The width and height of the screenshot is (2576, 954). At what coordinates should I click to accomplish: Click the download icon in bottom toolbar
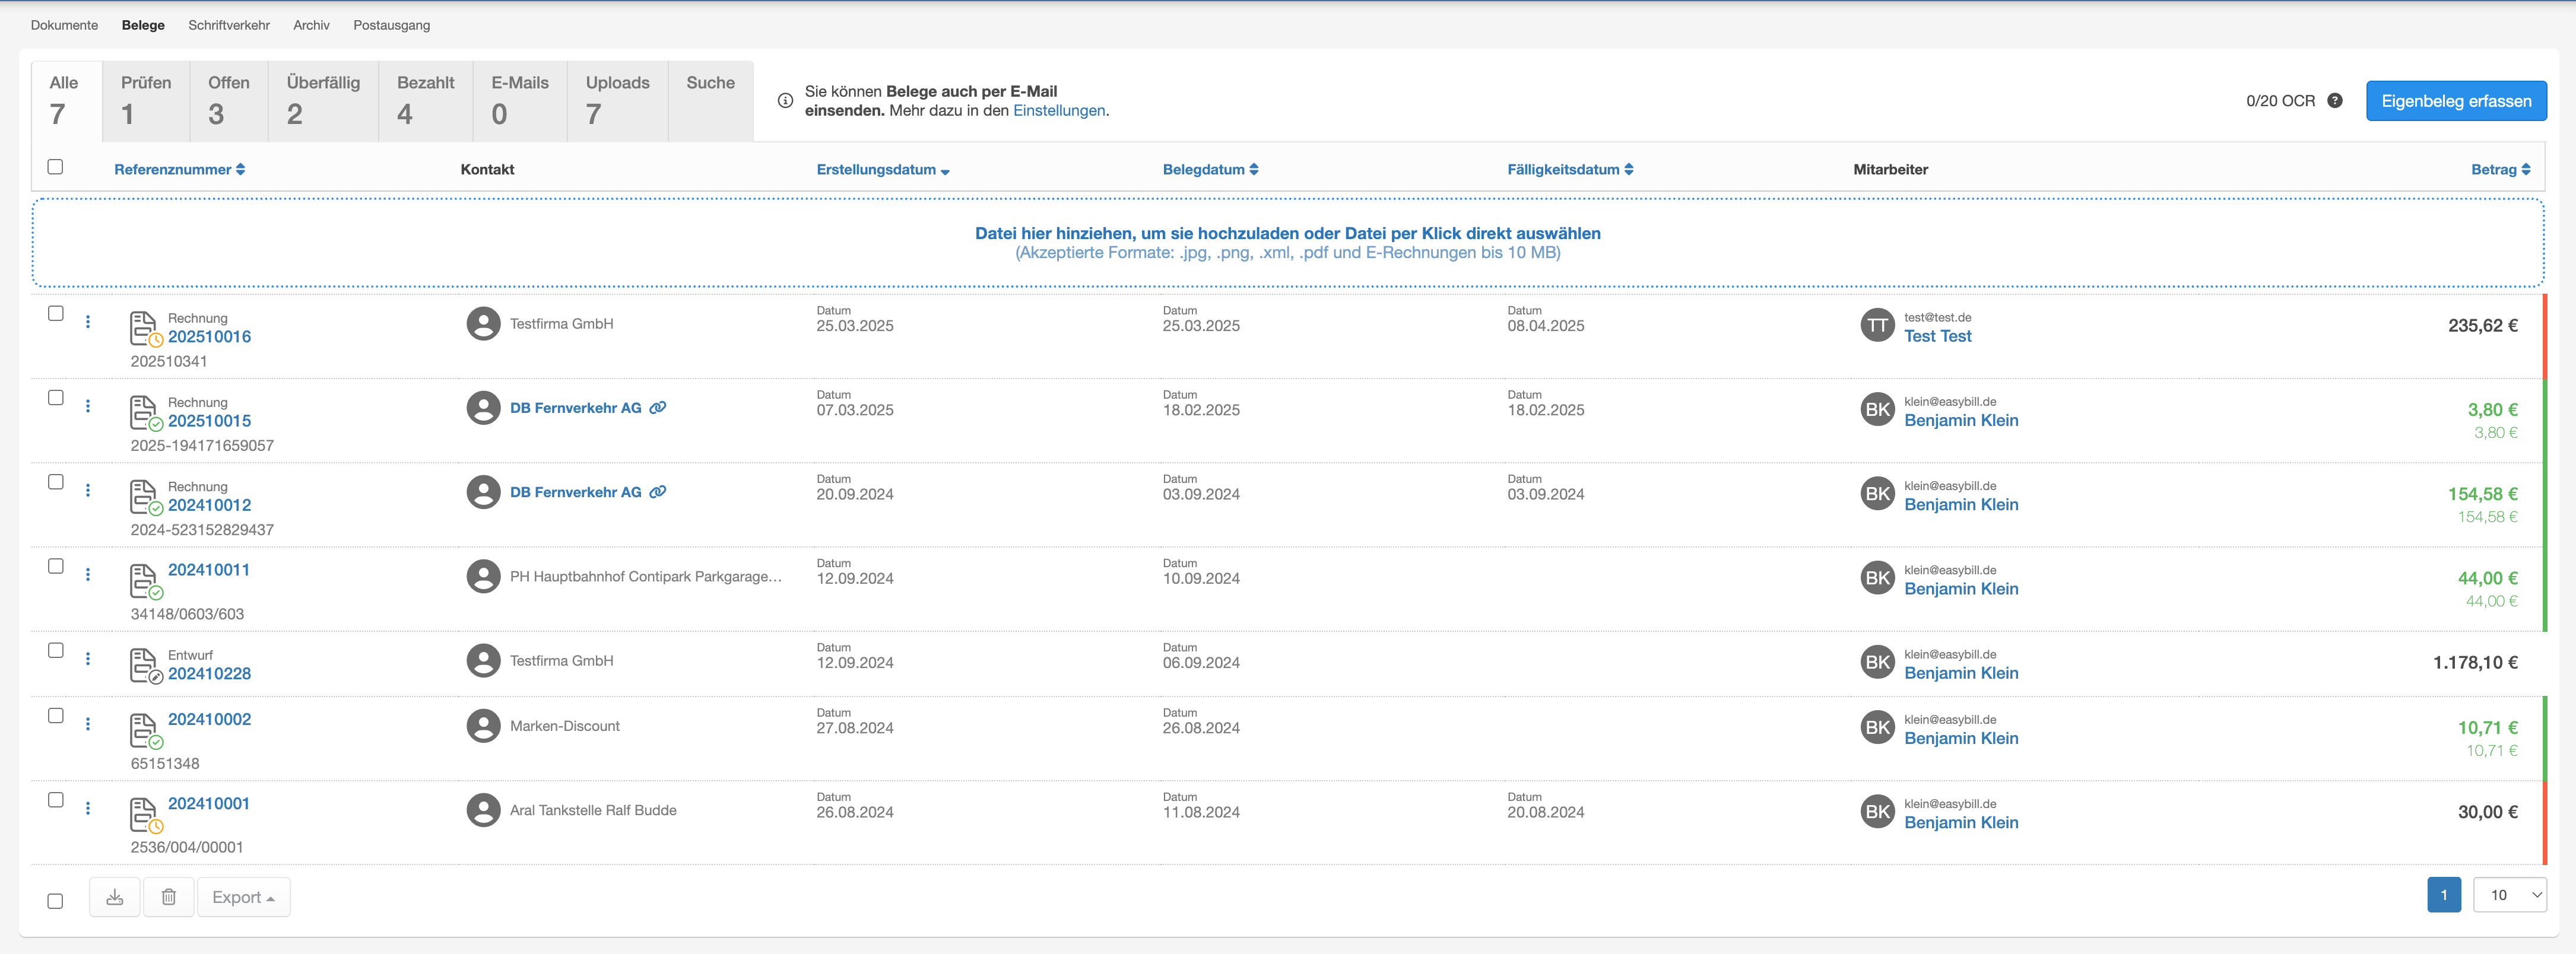point(115,897)
